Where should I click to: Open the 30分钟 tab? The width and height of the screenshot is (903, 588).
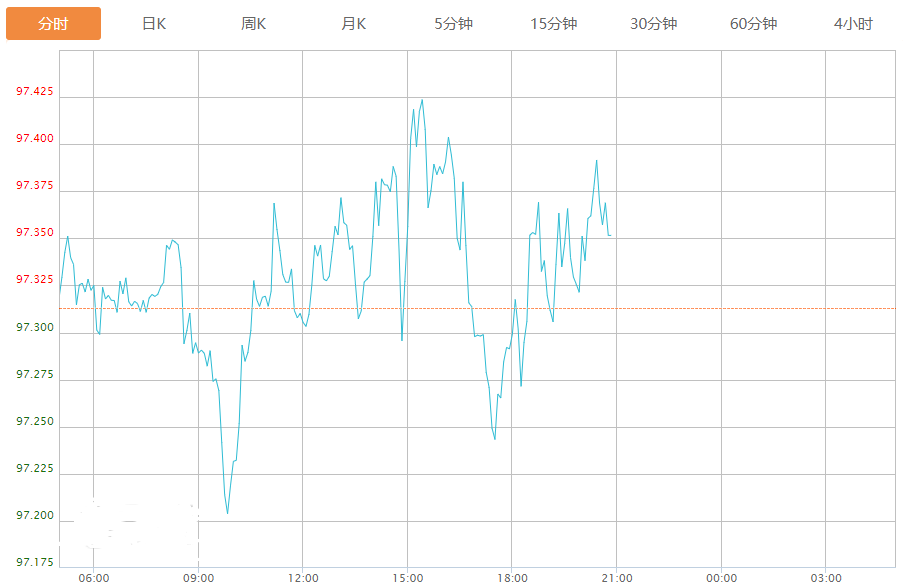[x=653, y=24]
